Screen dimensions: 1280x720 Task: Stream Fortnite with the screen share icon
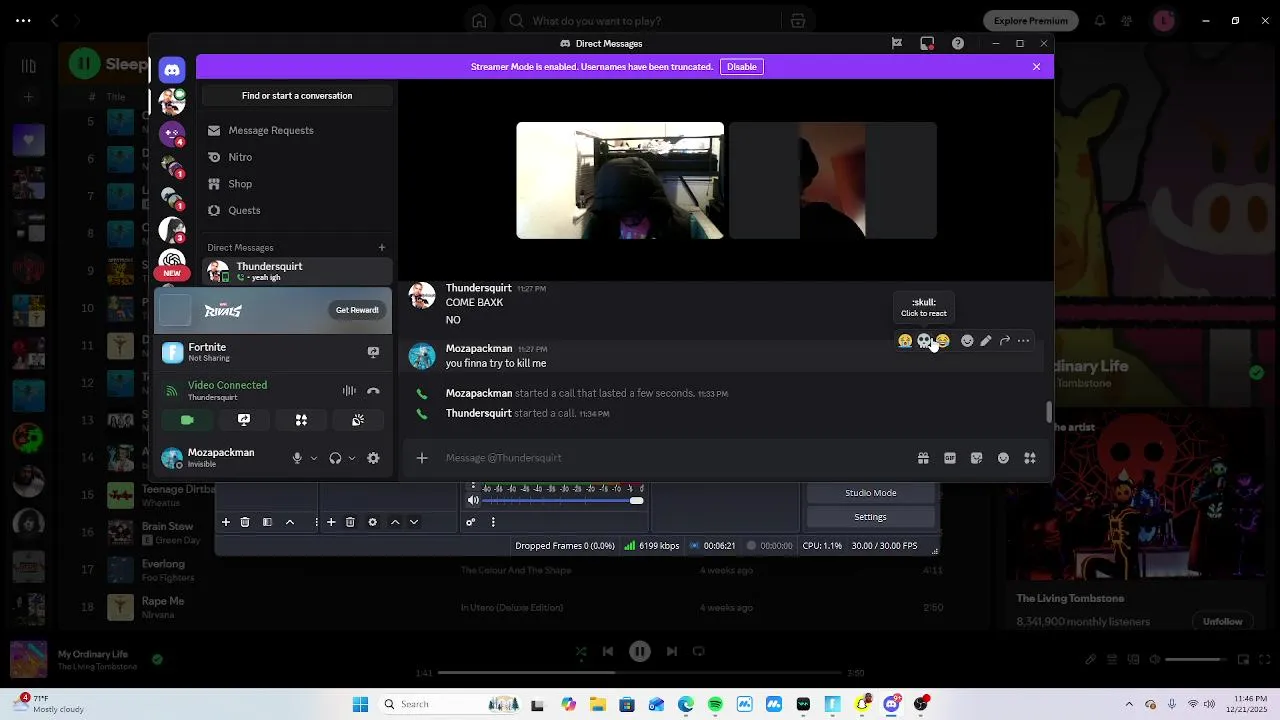[x=373, y=352]
